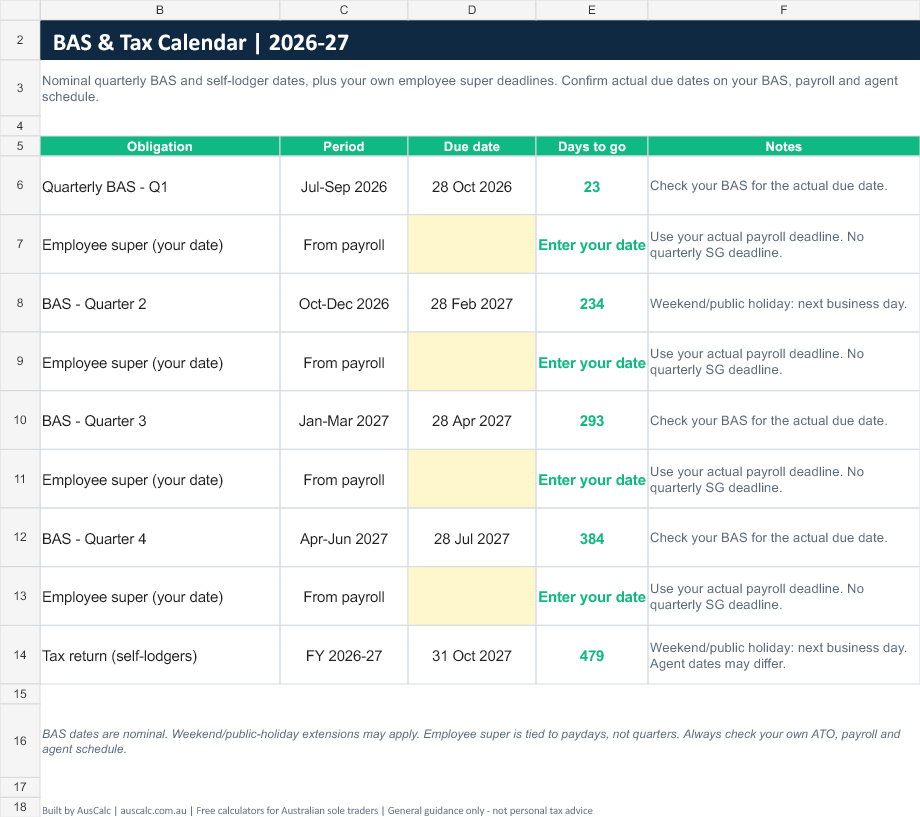Select 'Employee super (your date)' in row 7
920x817 pixels.
[x=160, y=244]
